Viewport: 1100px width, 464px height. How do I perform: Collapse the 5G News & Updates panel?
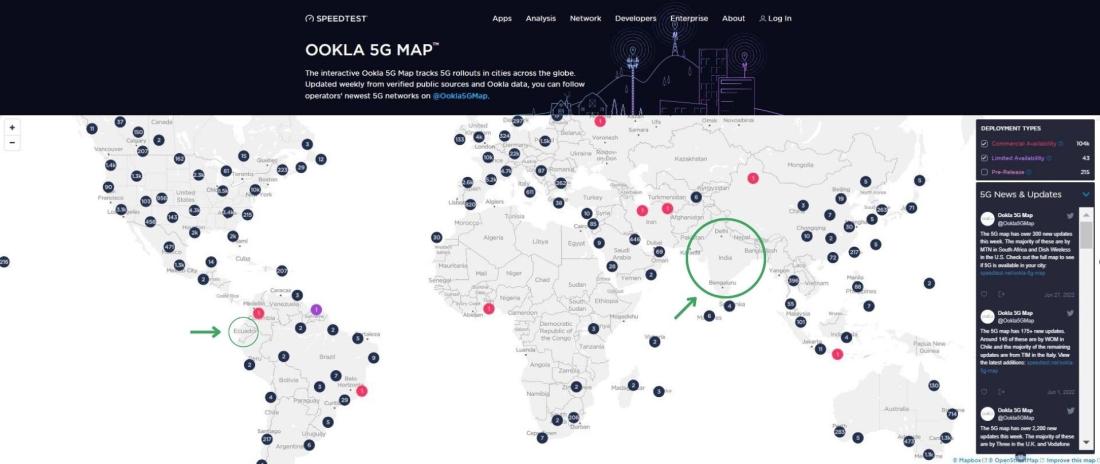pyautogui.click(x=1086, y=194)
